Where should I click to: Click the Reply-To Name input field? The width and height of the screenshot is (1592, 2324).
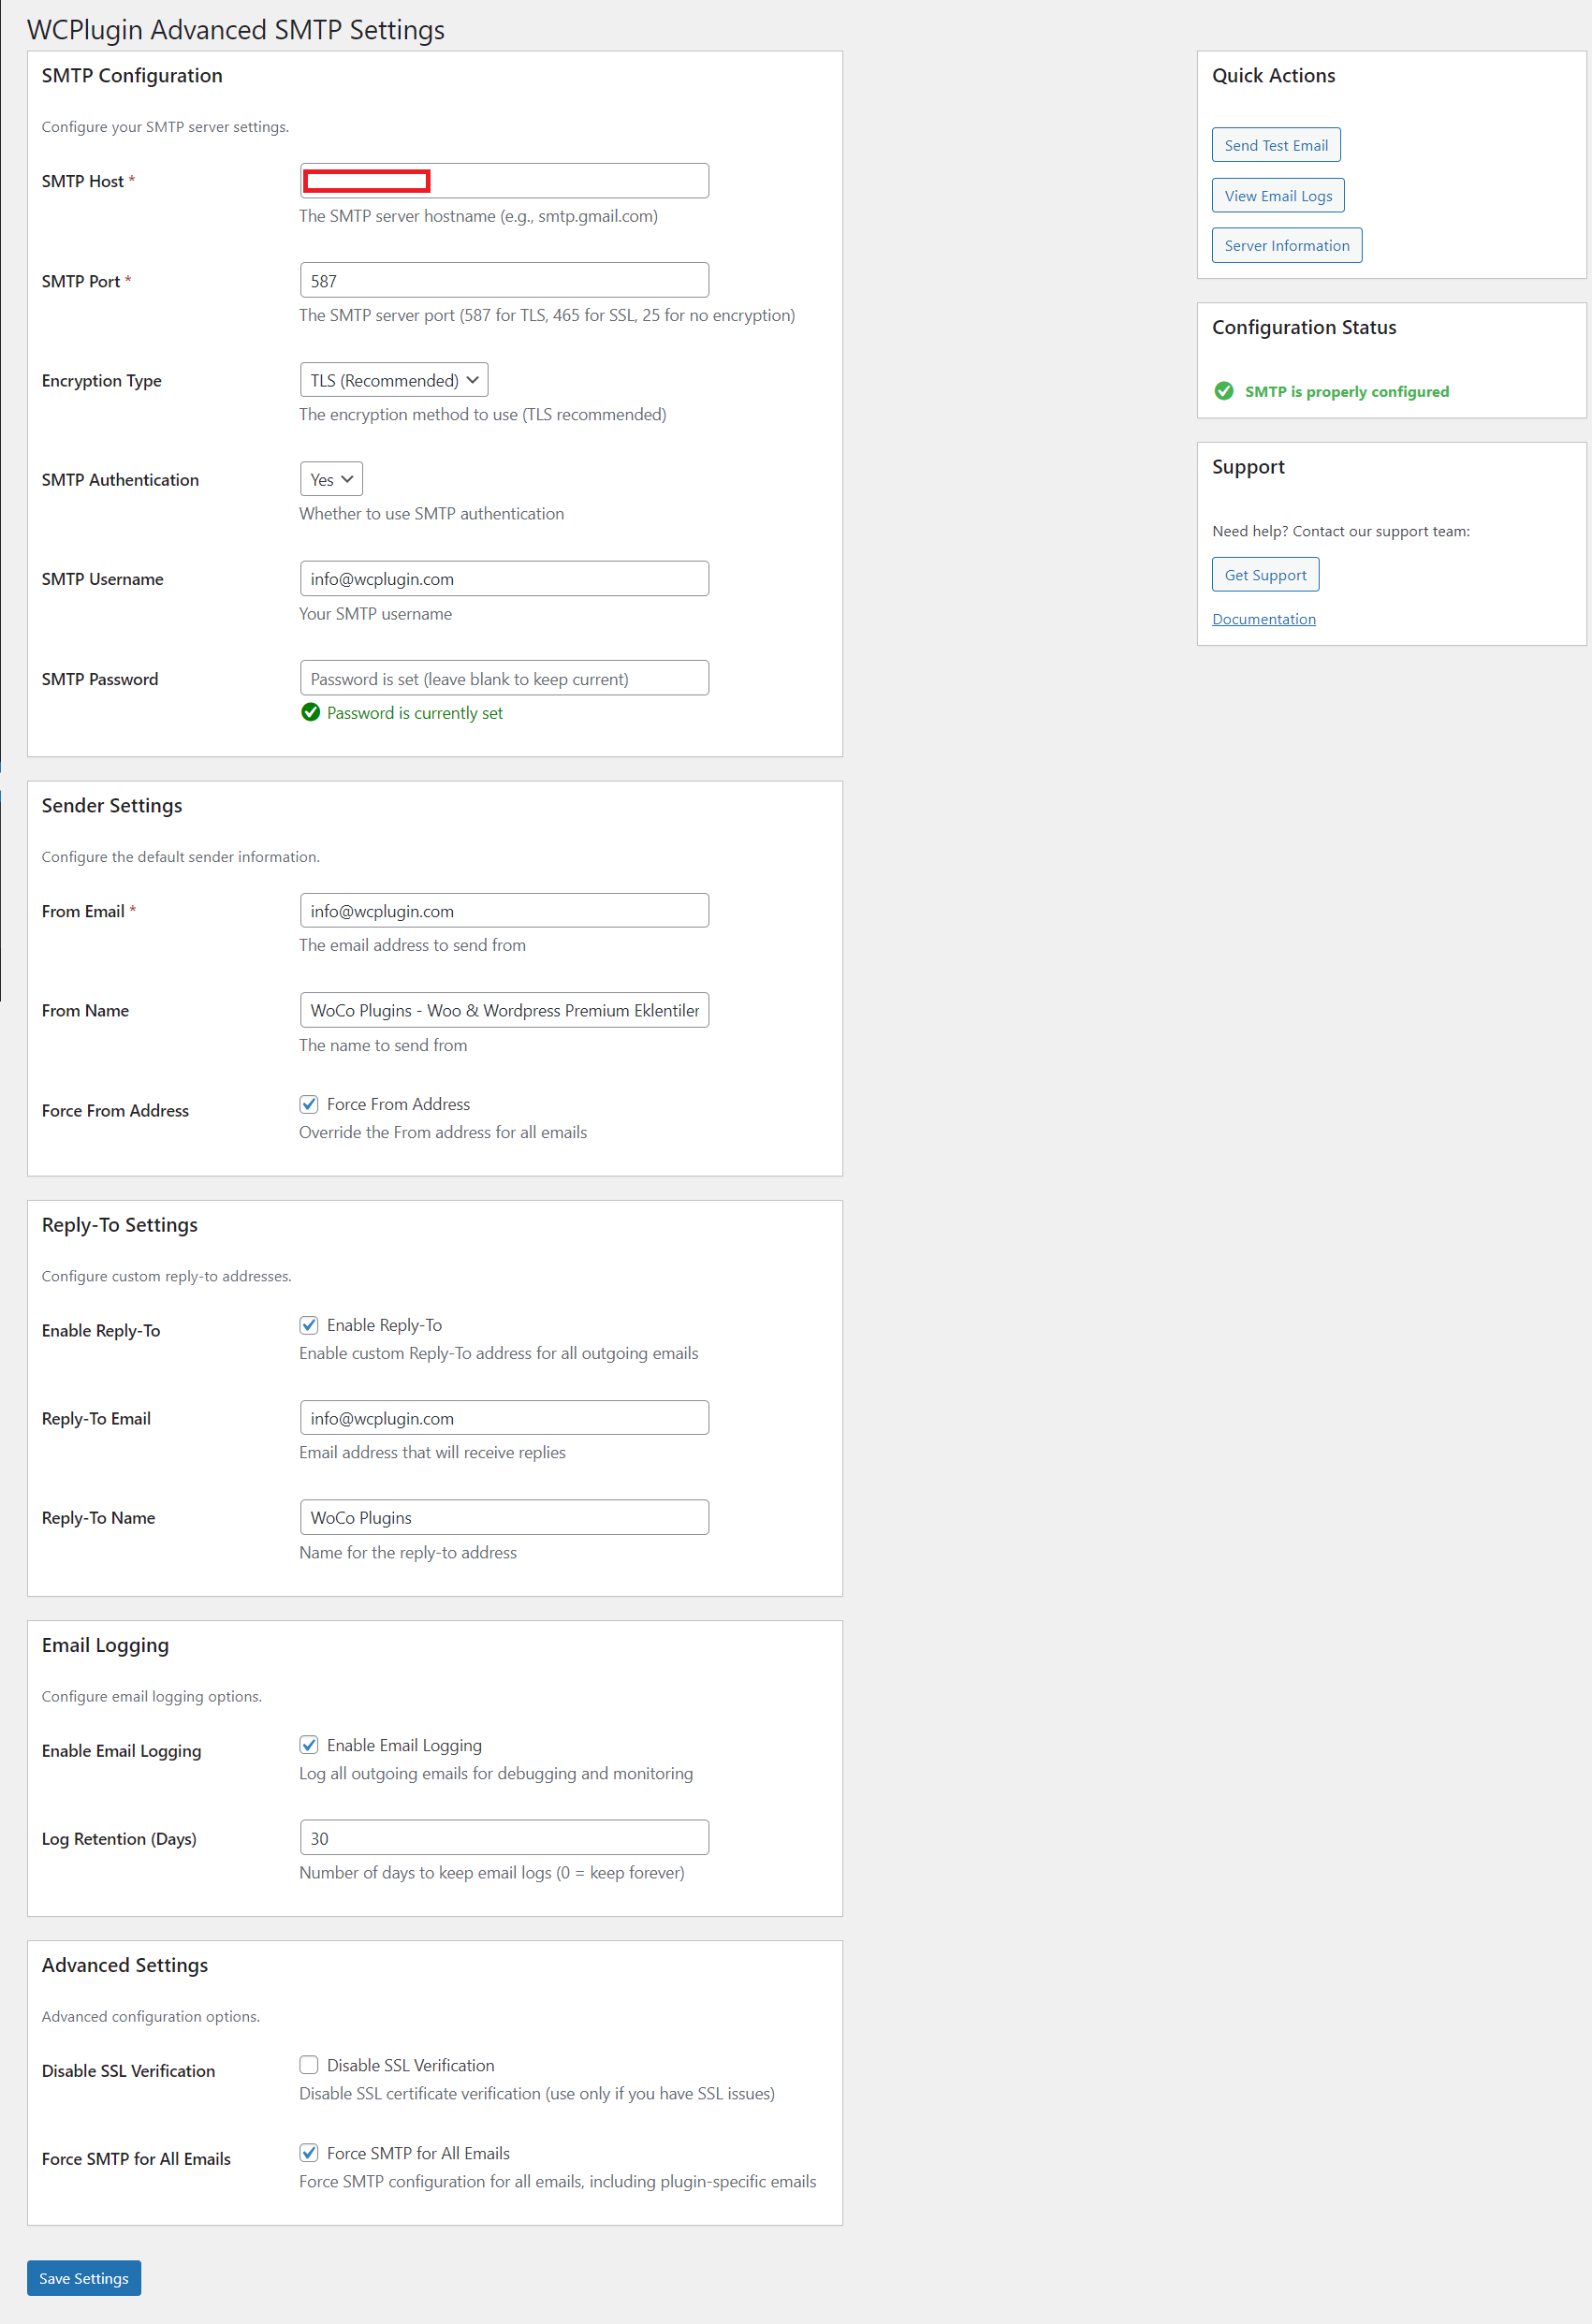(x=504, y=1517)
